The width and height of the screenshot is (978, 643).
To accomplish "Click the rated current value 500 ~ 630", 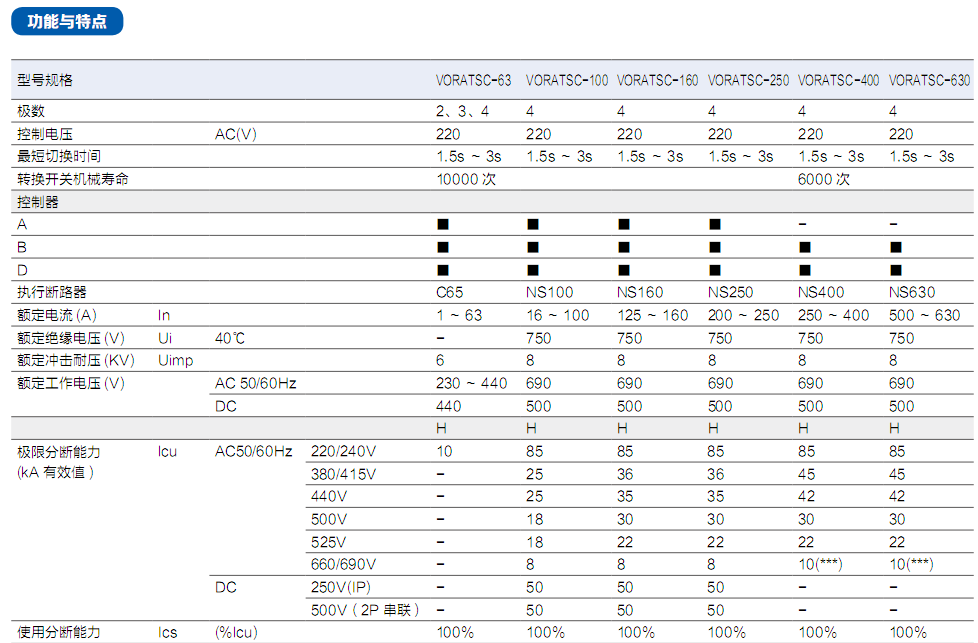I will point(924,315).
